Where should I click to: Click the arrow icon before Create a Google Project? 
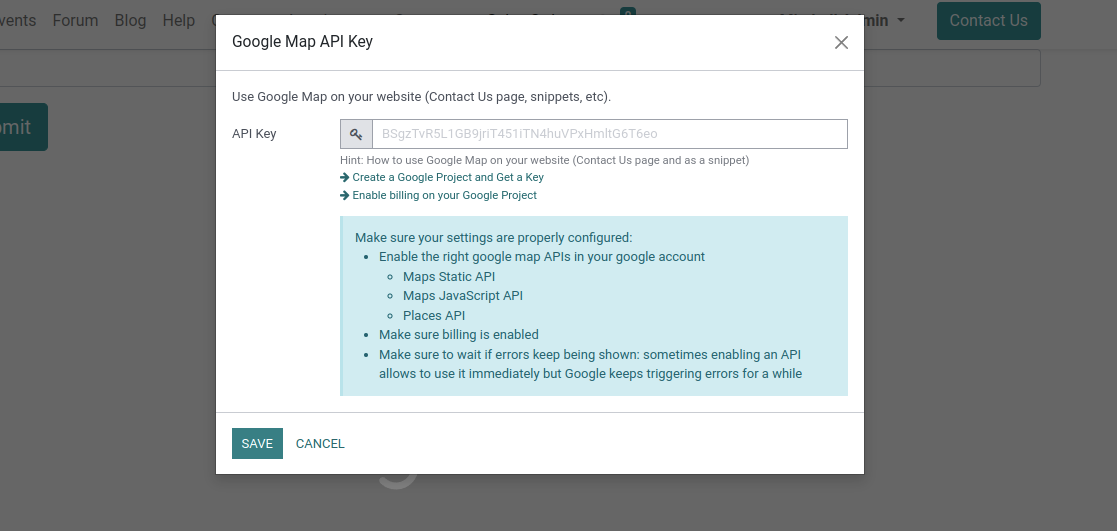[345, 177]
